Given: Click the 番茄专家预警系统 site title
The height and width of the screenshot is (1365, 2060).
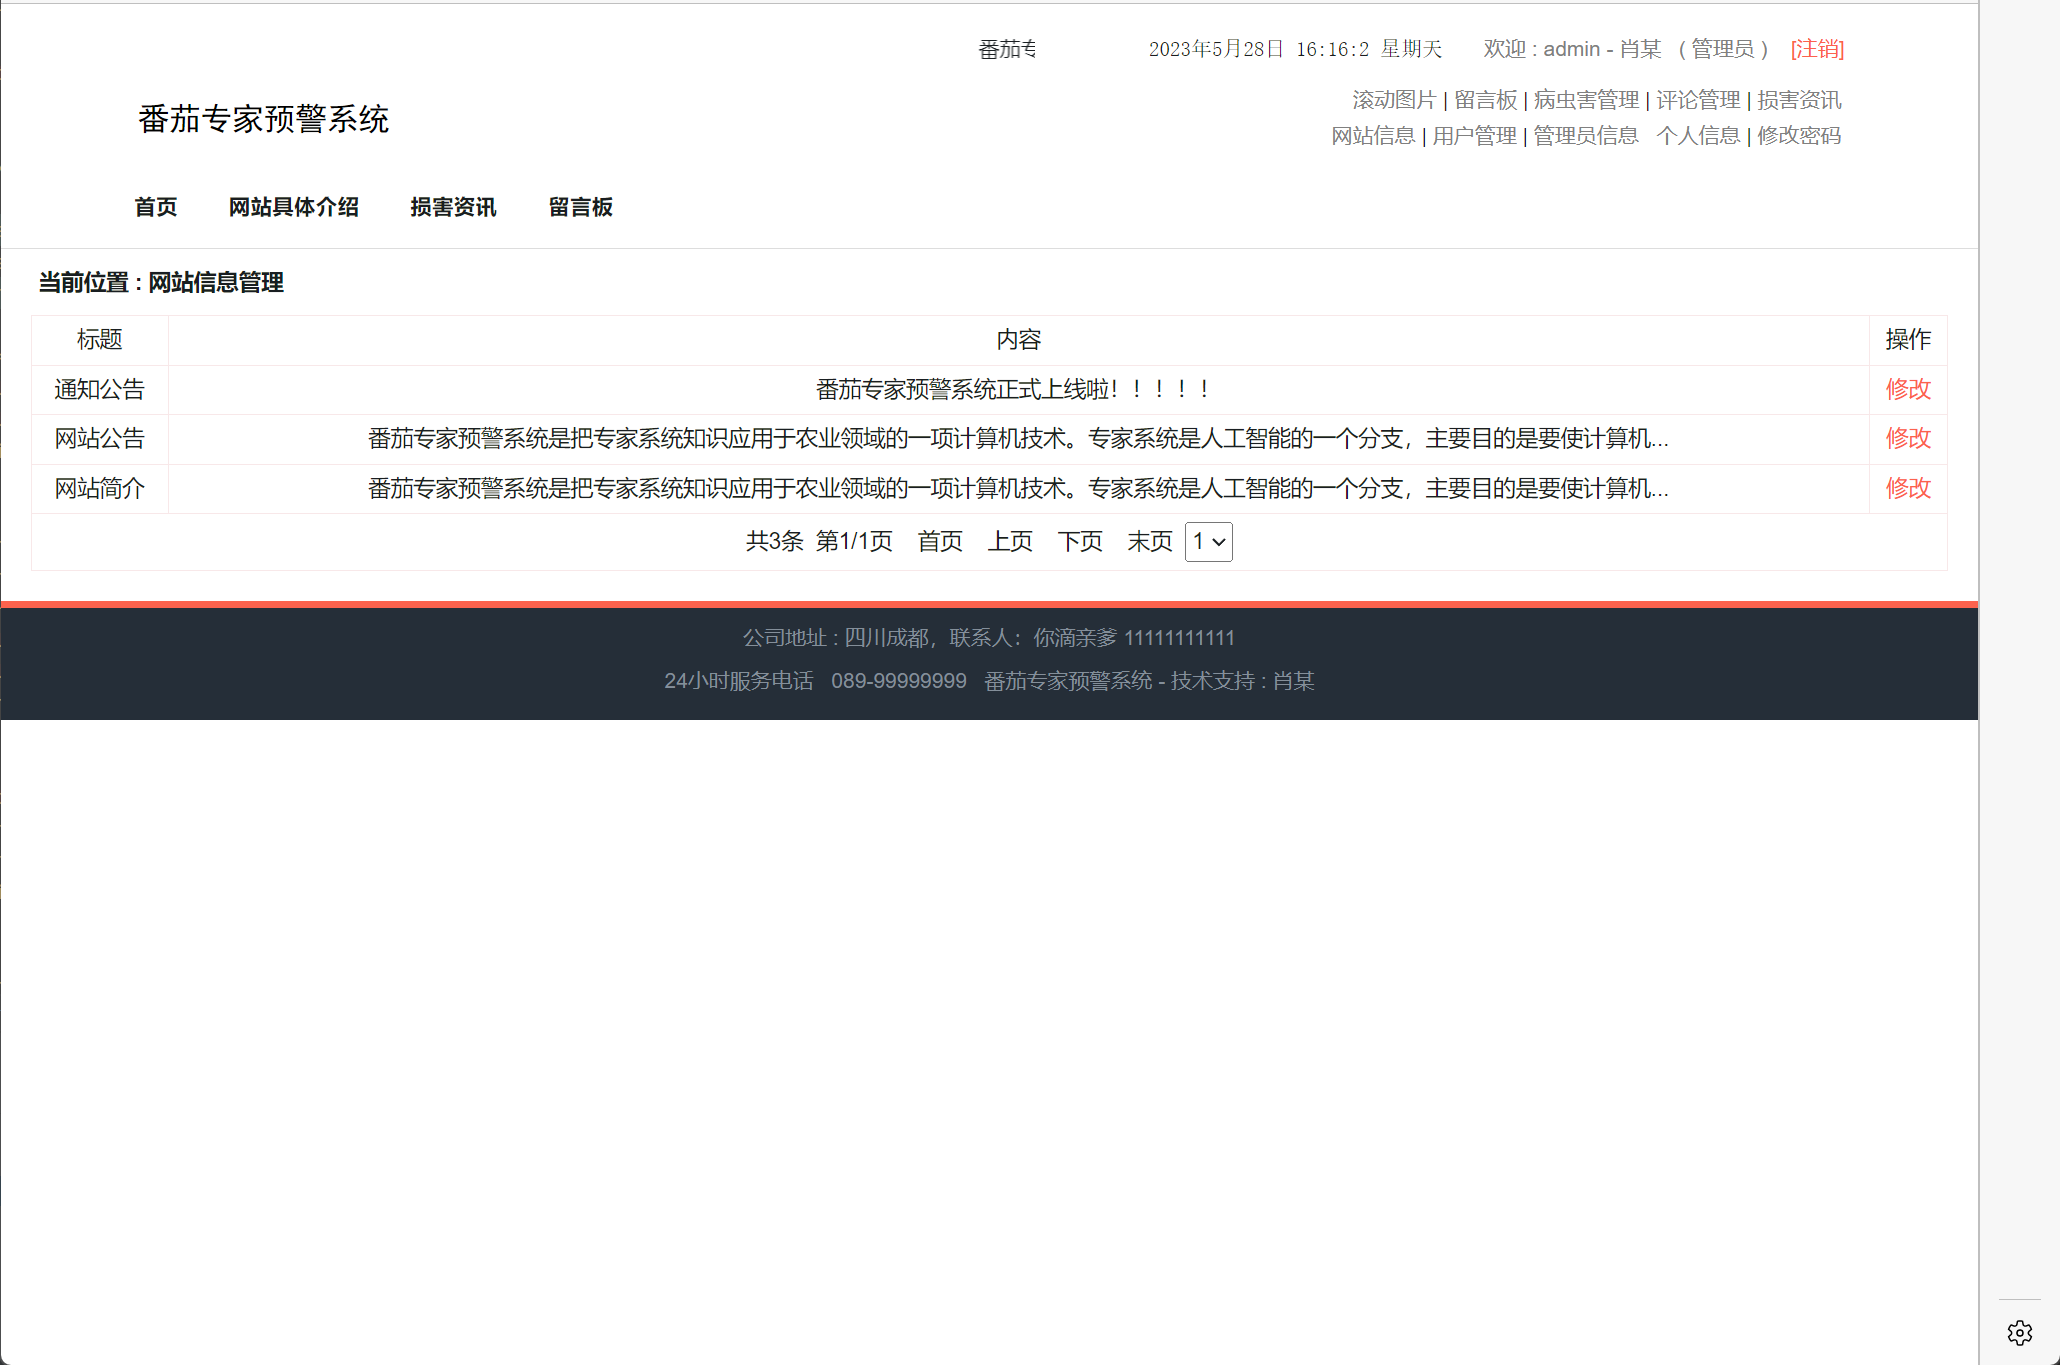Looking at the screenshot, I should click(264, 119).
